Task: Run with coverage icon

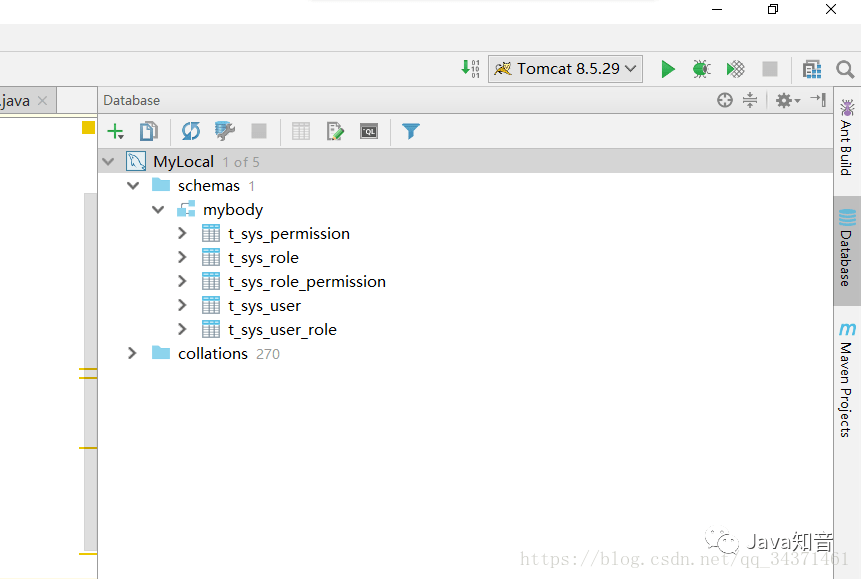Action: 735,69
